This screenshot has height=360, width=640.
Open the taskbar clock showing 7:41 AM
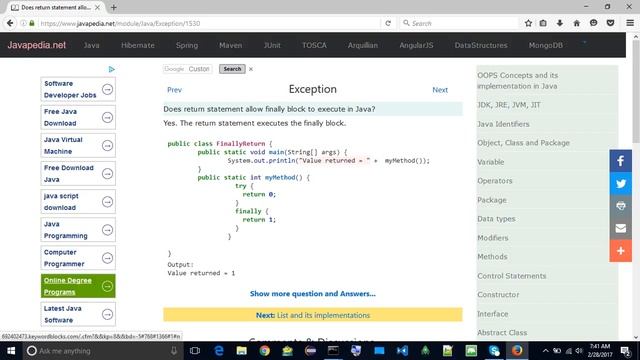600,351
